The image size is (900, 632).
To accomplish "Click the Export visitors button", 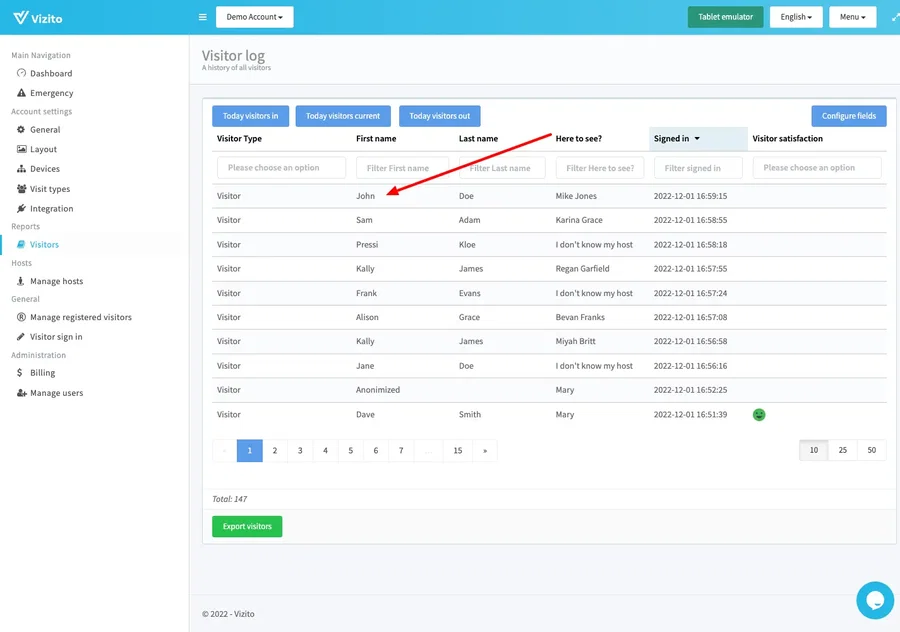I will tap(247, 526).
